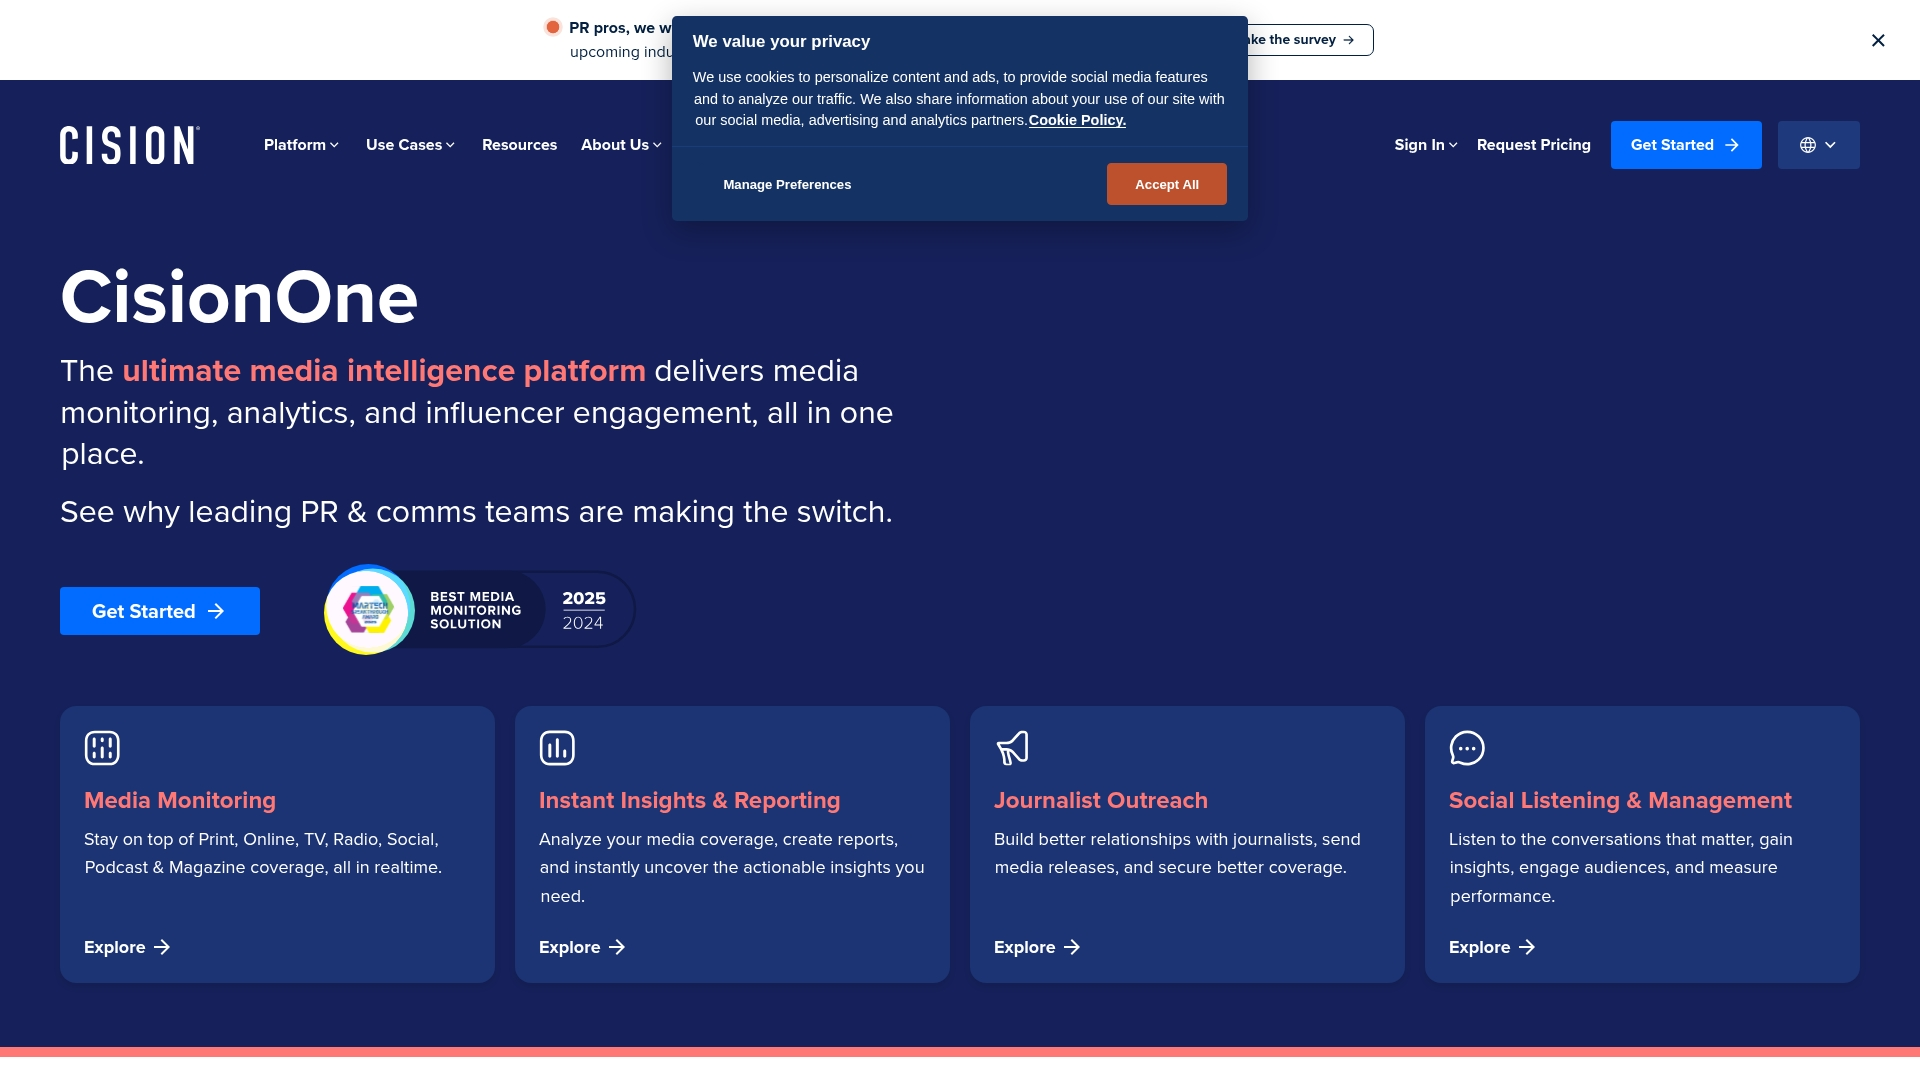Image resolution: width=1920 pixels, height=1080 pixels.
Task: Click Manage Preferences in cookie dialog
Action: pos(787,185)
